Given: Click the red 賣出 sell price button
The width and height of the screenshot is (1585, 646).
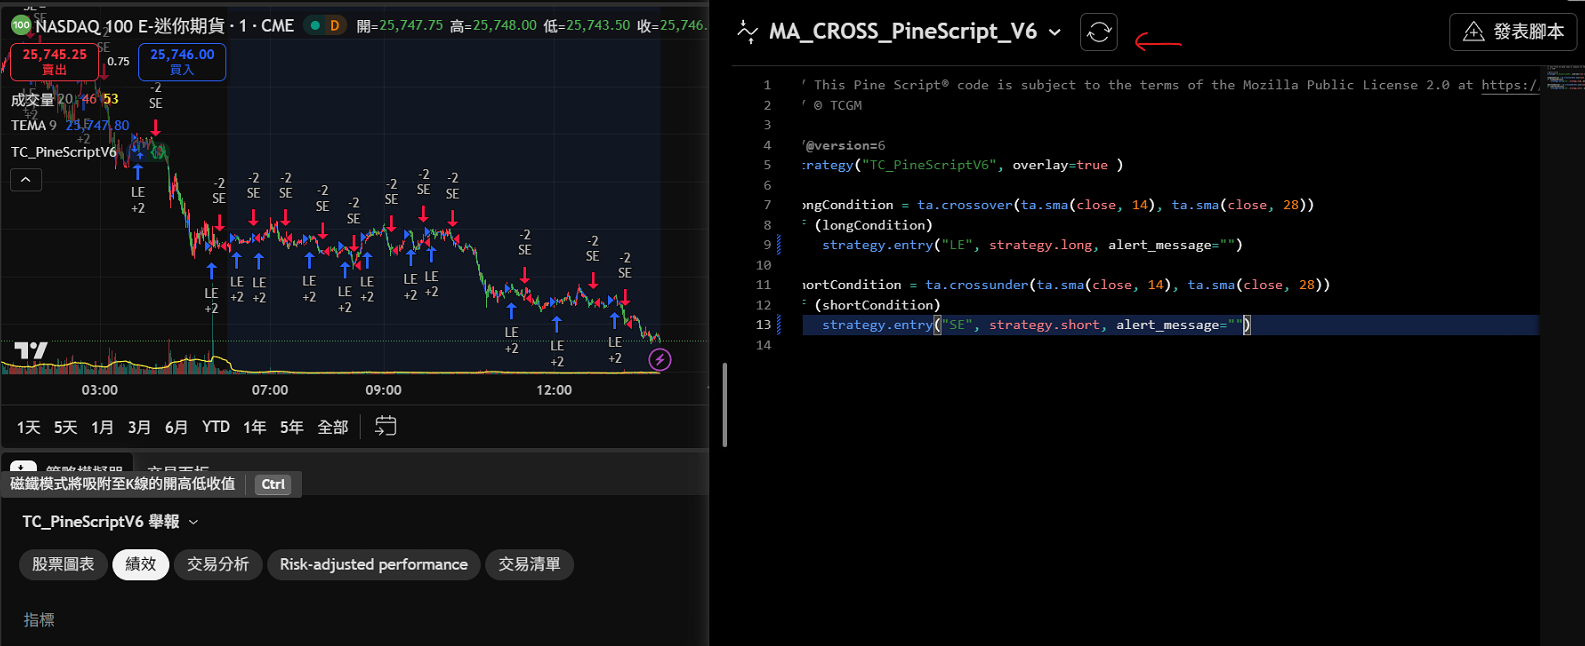Looking at the screenshot, I should (54, 62).
